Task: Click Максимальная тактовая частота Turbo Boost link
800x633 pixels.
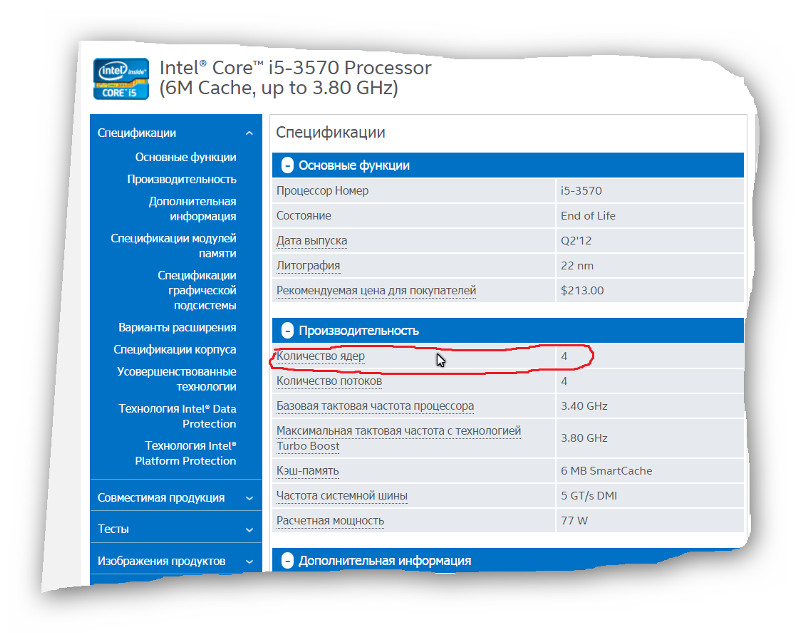Action: click(398, 438)
